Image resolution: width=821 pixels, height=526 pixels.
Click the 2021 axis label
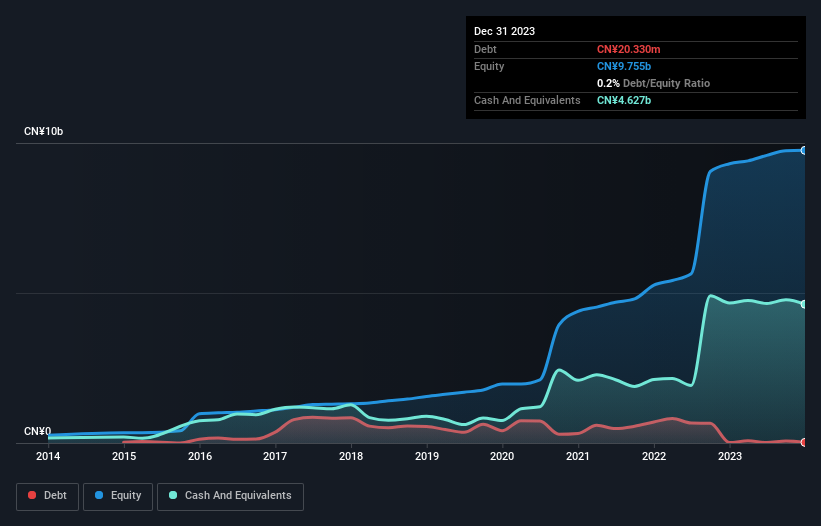coord(578,456)
